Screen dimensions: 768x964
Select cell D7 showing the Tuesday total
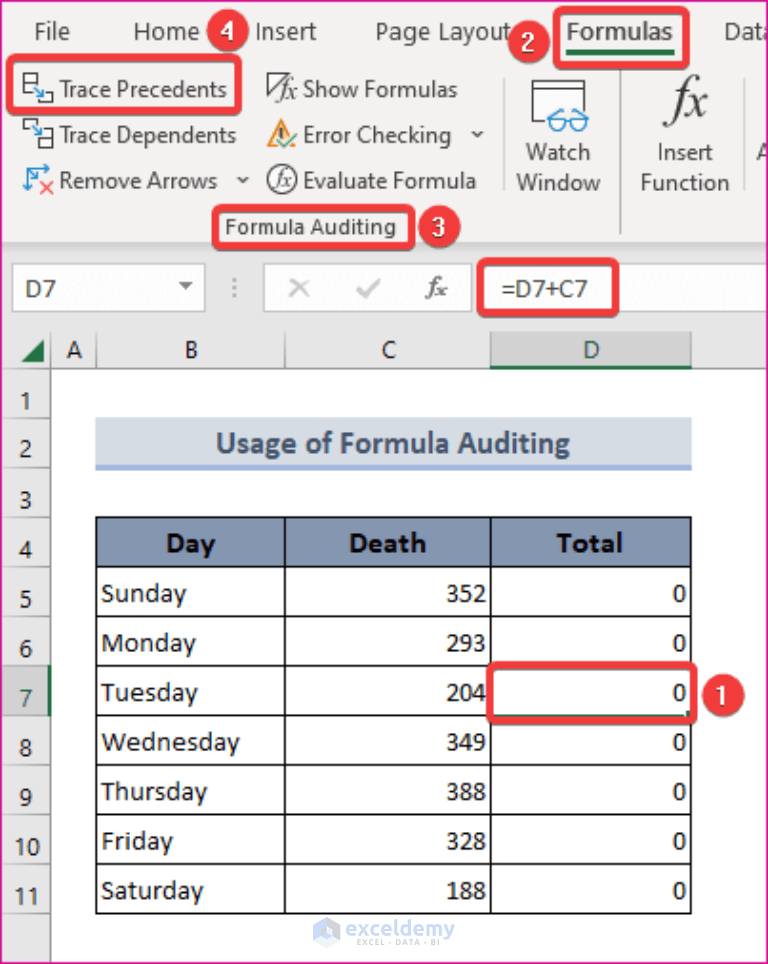(589, 692)
